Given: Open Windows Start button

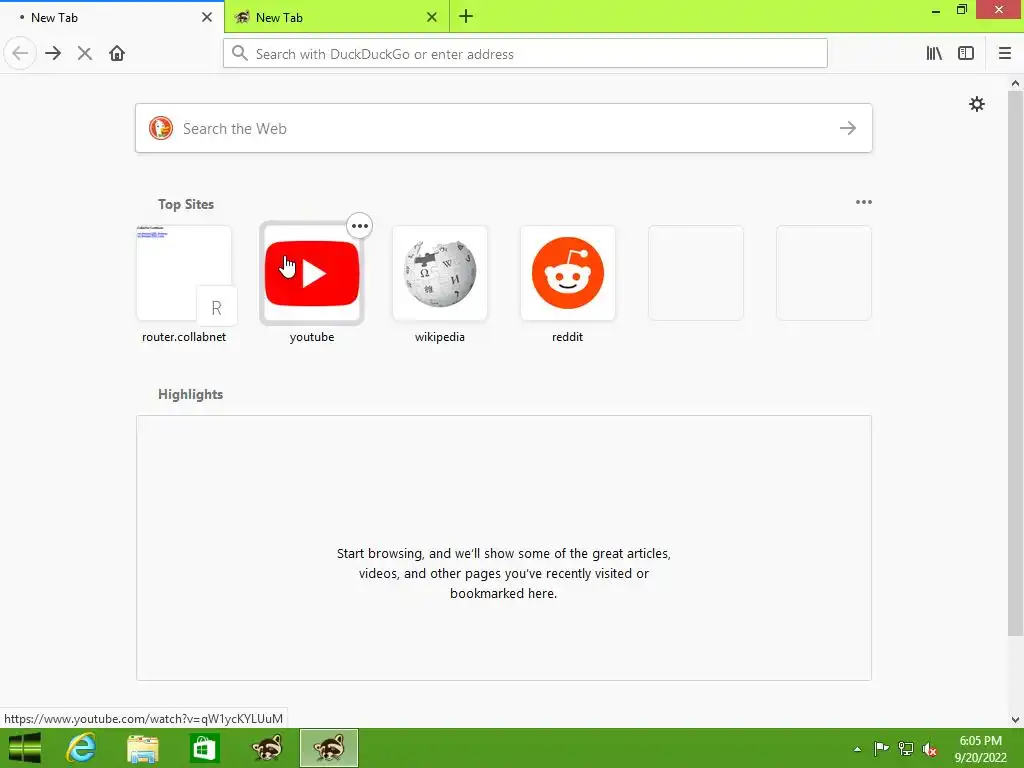Looking at the screenshot, I should coord(25,748).
